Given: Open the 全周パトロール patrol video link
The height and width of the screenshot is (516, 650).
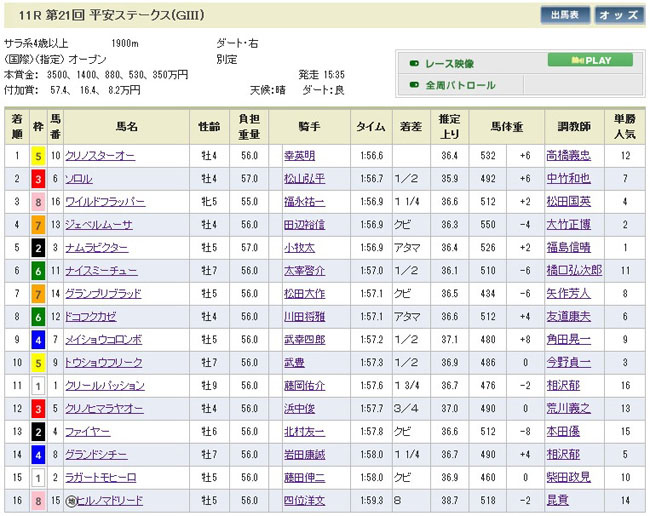Looking at the screenshot, I should tap(461, 86).
